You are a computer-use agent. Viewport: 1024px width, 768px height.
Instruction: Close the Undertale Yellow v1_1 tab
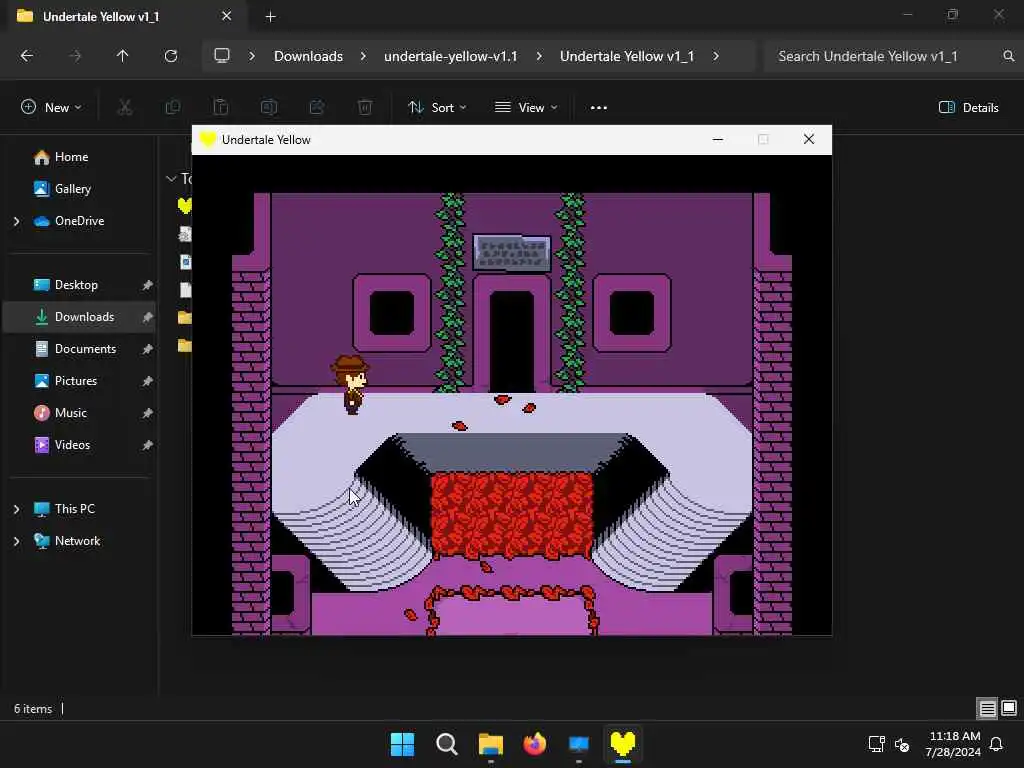227,16
